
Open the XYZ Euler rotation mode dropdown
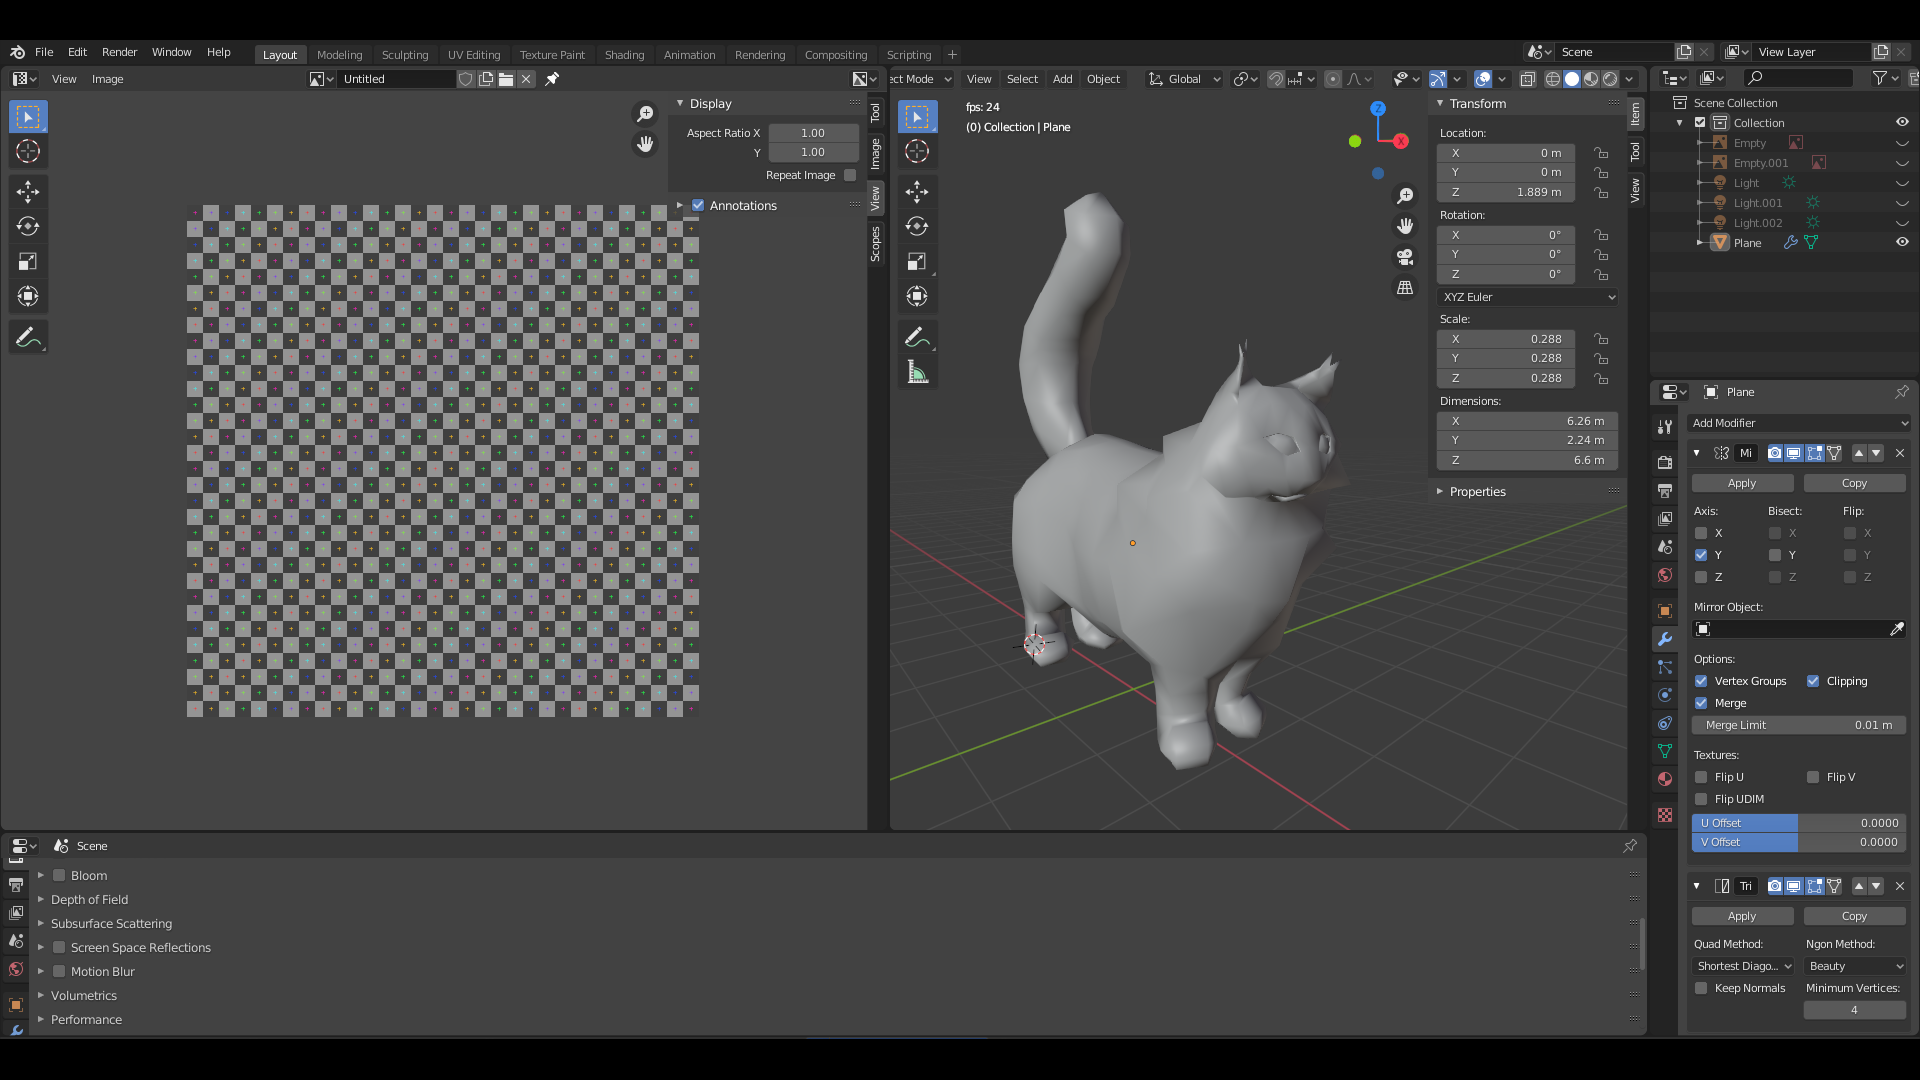tap(1528, 297)
